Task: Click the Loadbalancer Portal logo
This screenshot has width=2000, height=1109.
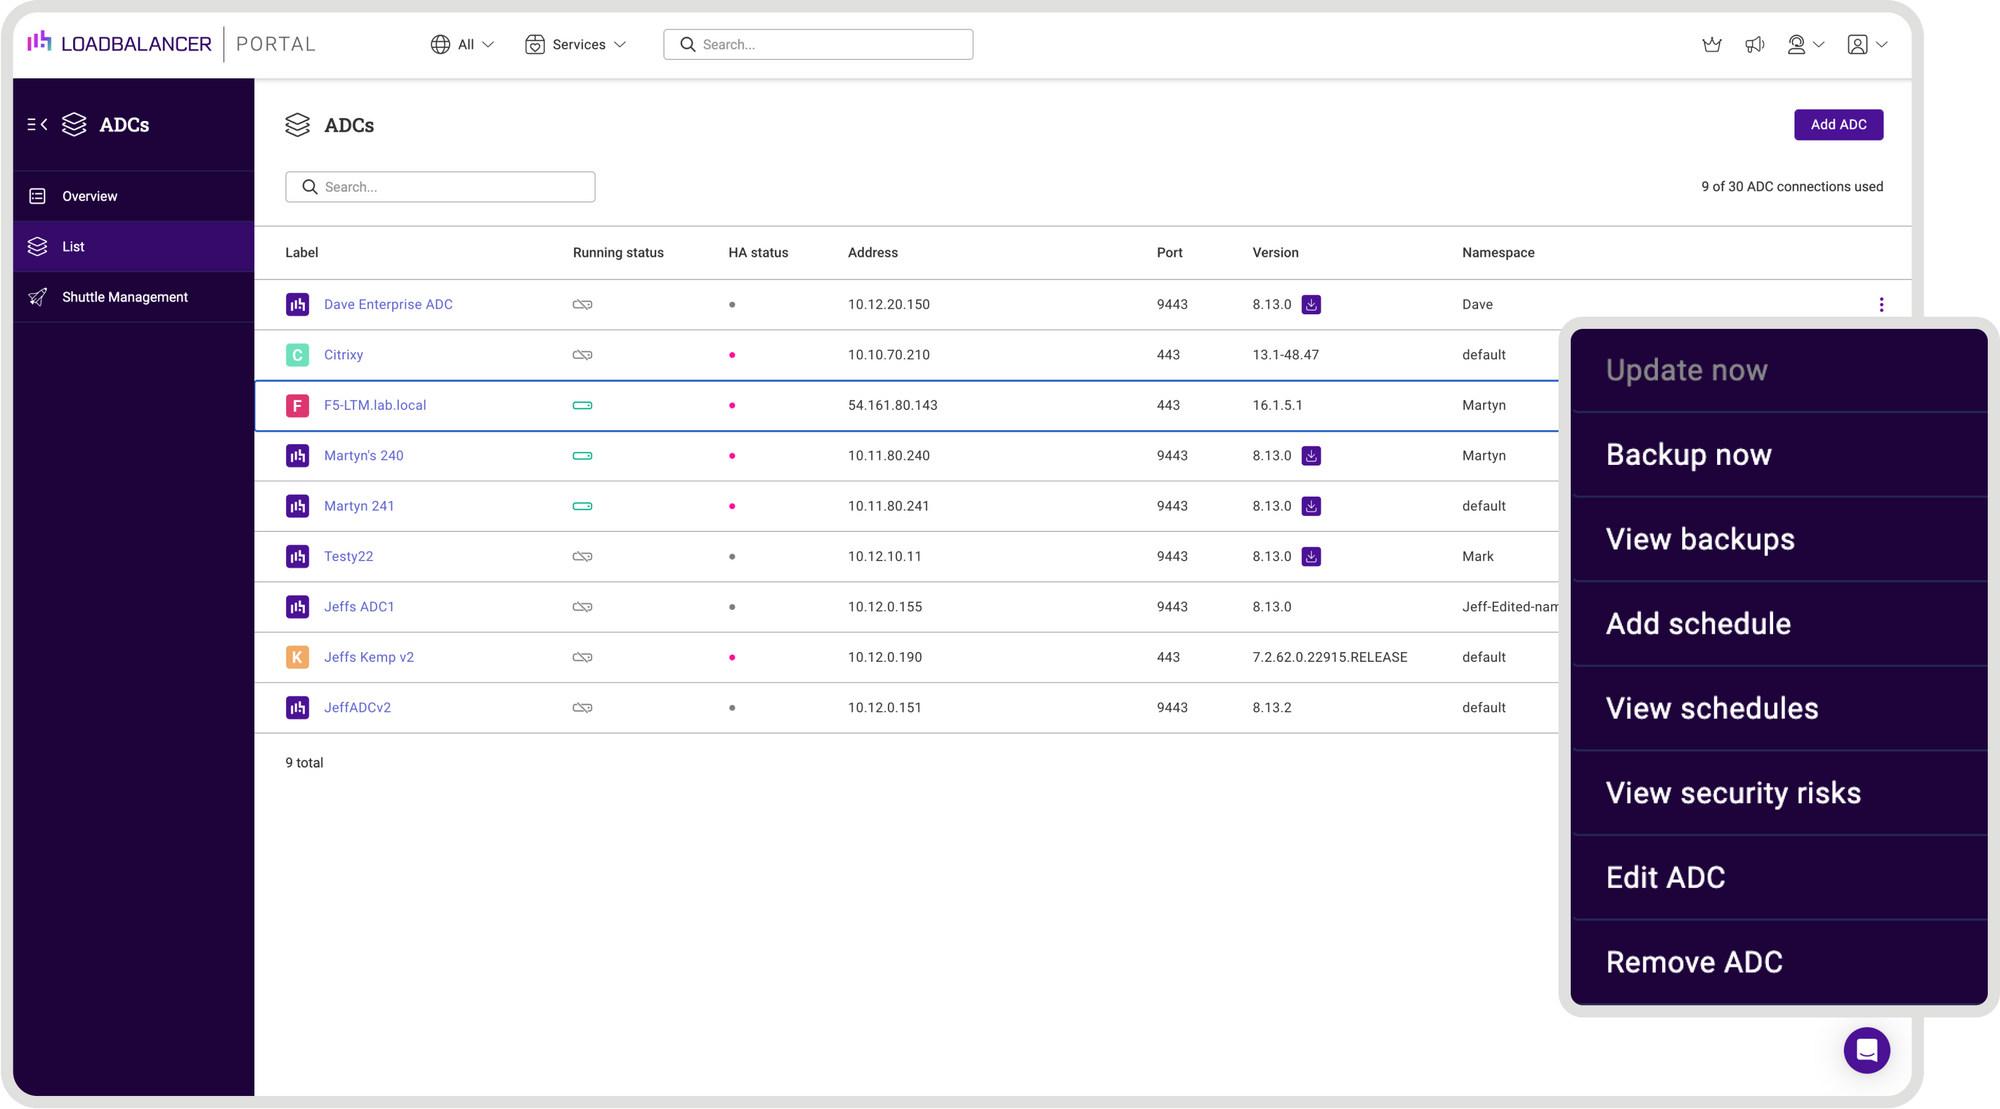Action: (171, 44)
